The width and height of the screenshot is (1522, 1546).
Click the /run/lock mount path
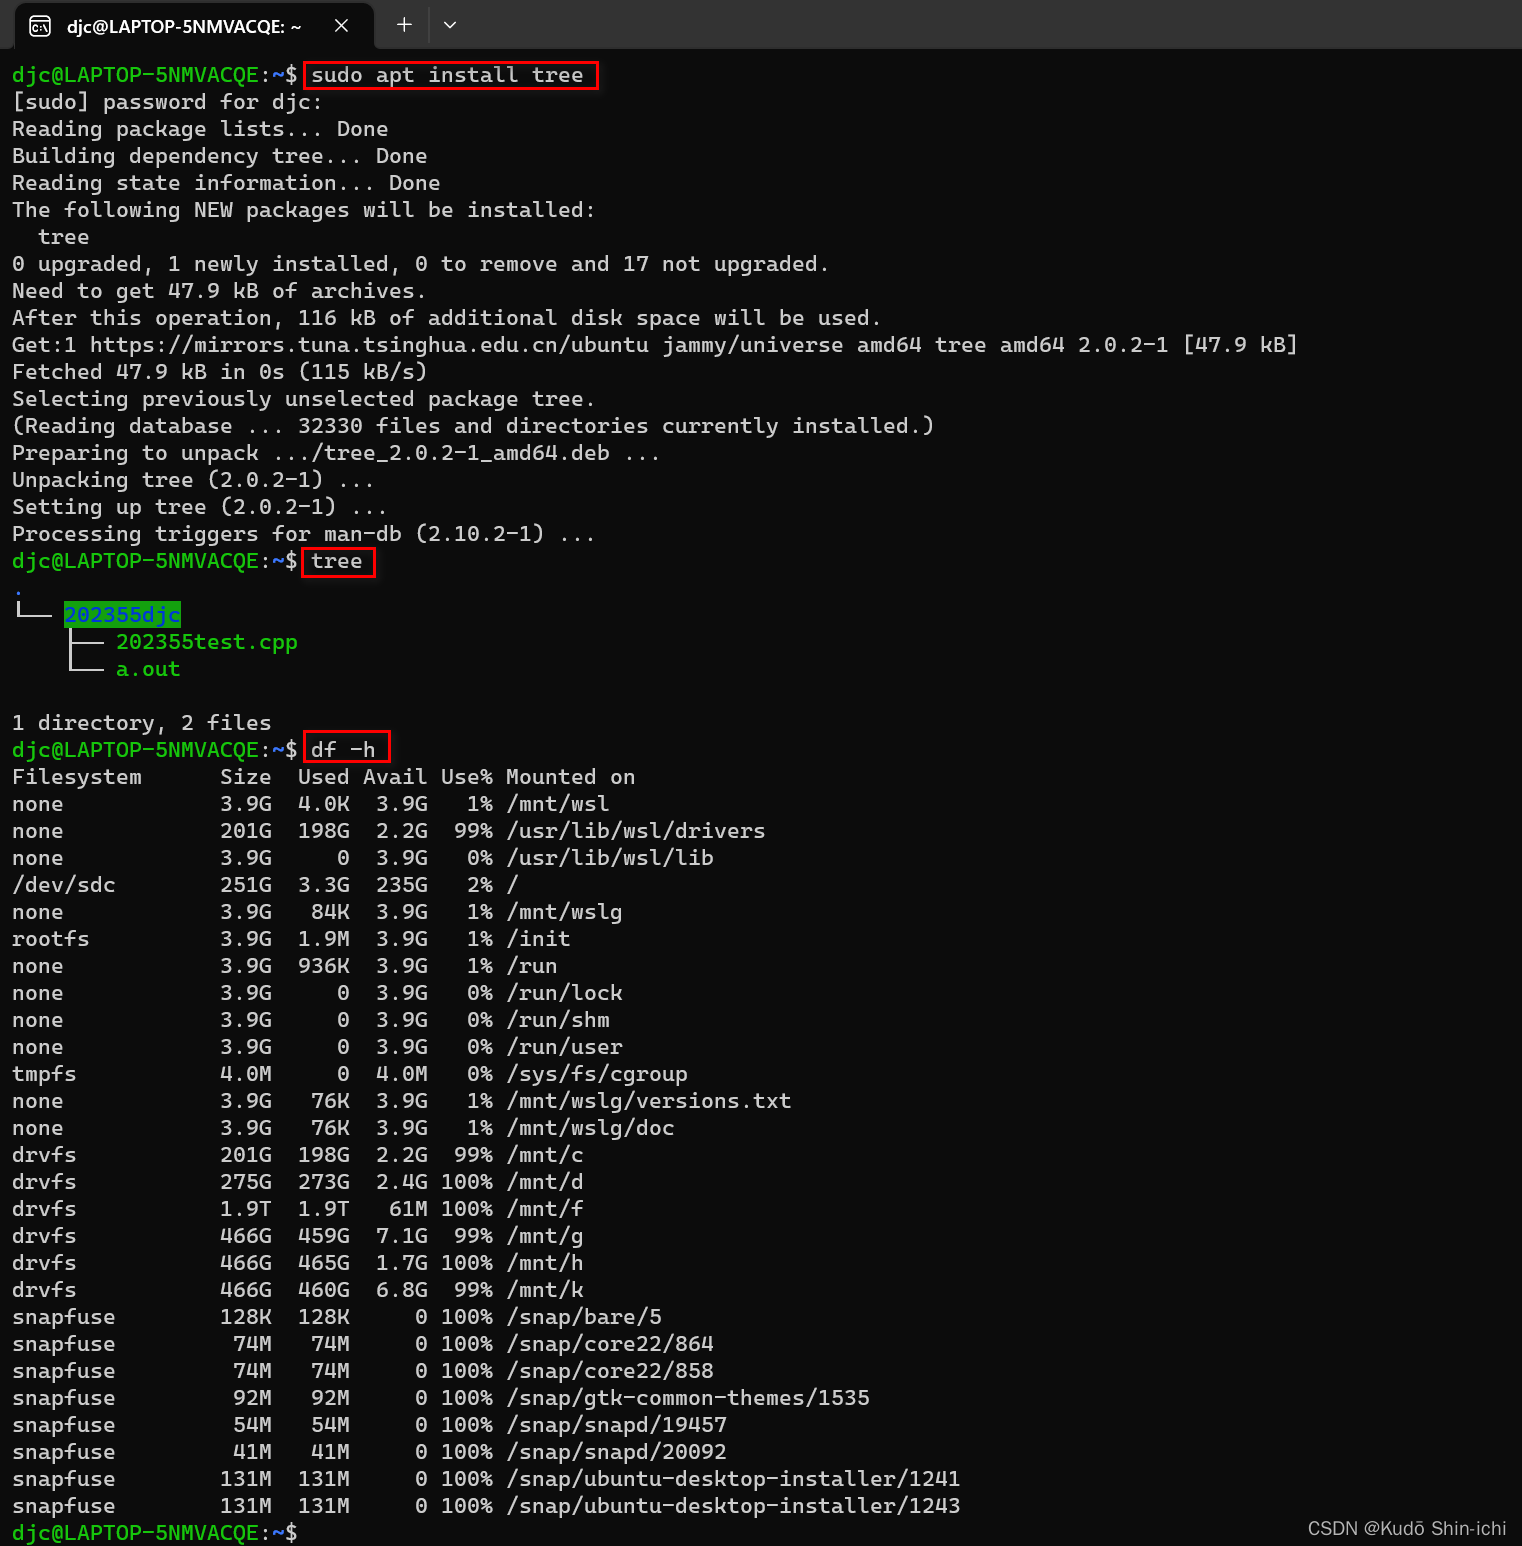[564, 993]
